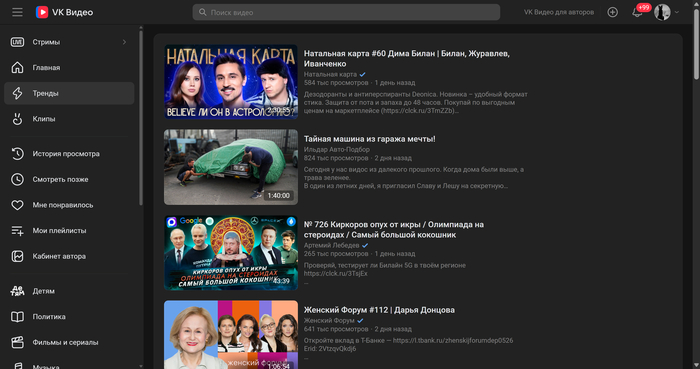Select the Тренды menu item
Screen dimensions: 700x369
pos(69,93)
